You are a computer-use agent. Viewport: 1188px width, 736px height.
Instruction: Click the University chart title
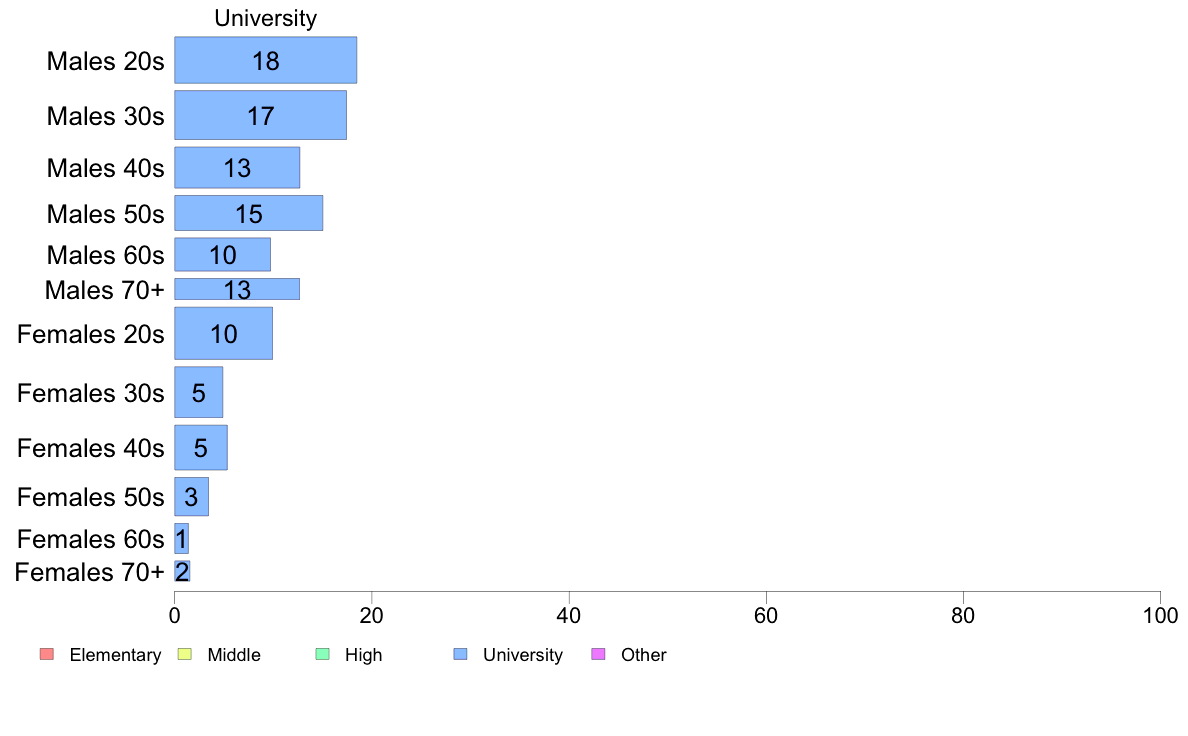click(265, 18)
